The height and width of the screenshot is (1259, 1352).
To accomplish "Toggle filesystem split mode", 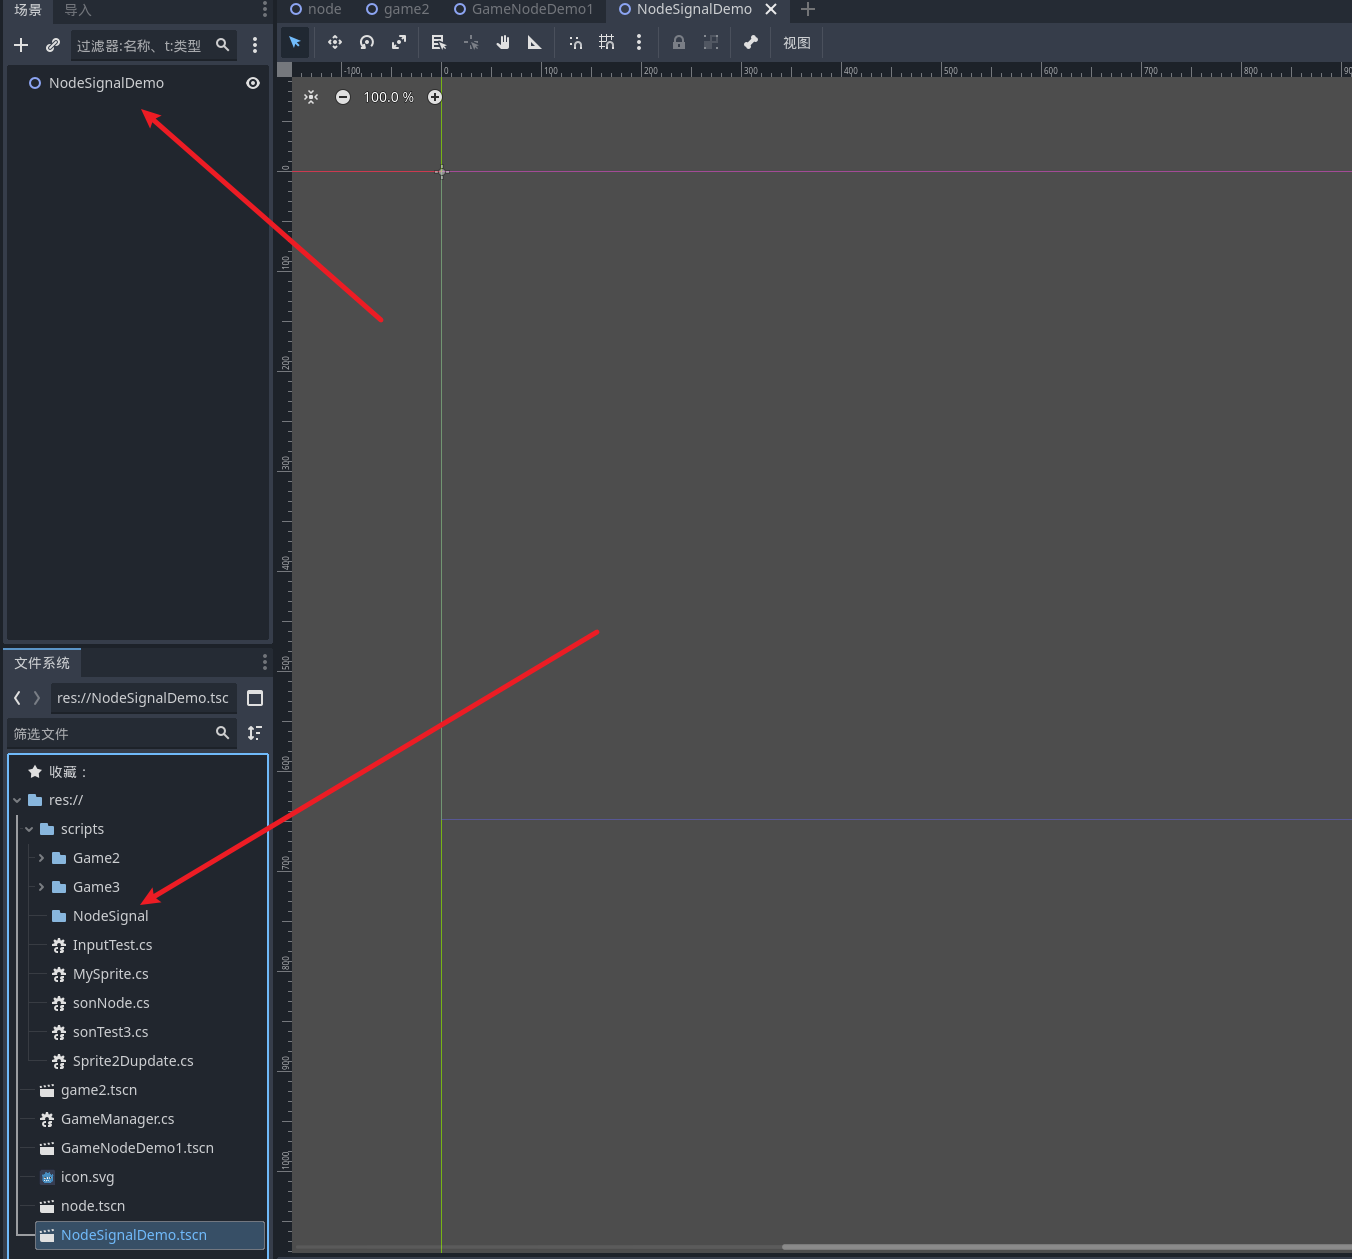I will coord(255,698).
